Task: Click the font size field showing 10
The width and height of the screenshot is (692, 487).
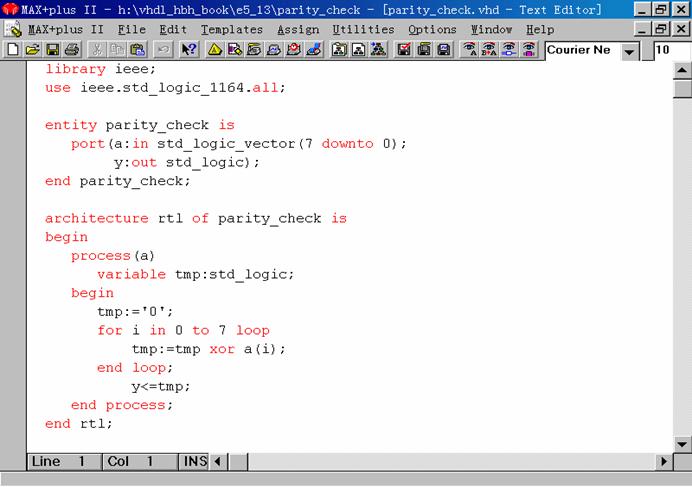Action: click(x=673, y=50)
